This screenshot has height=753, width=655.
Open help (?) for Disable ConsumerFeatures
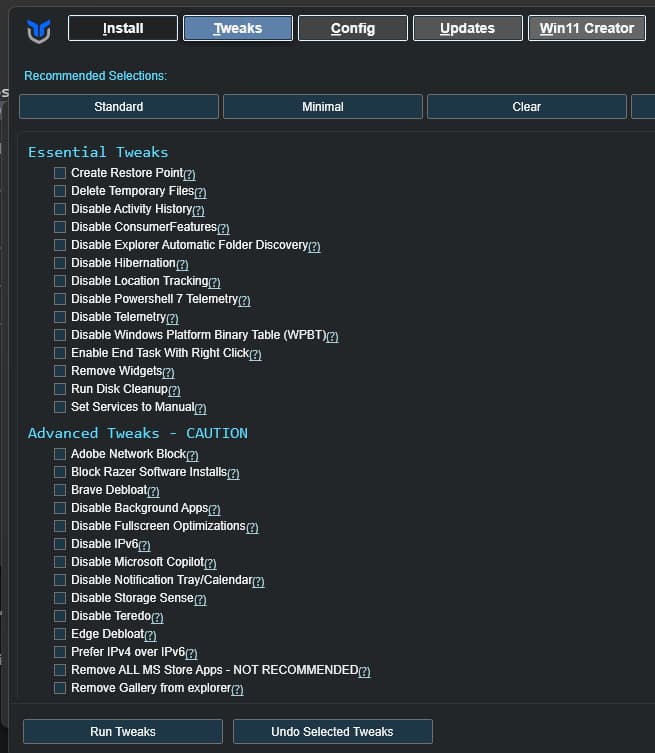click(x=223, y=228)
